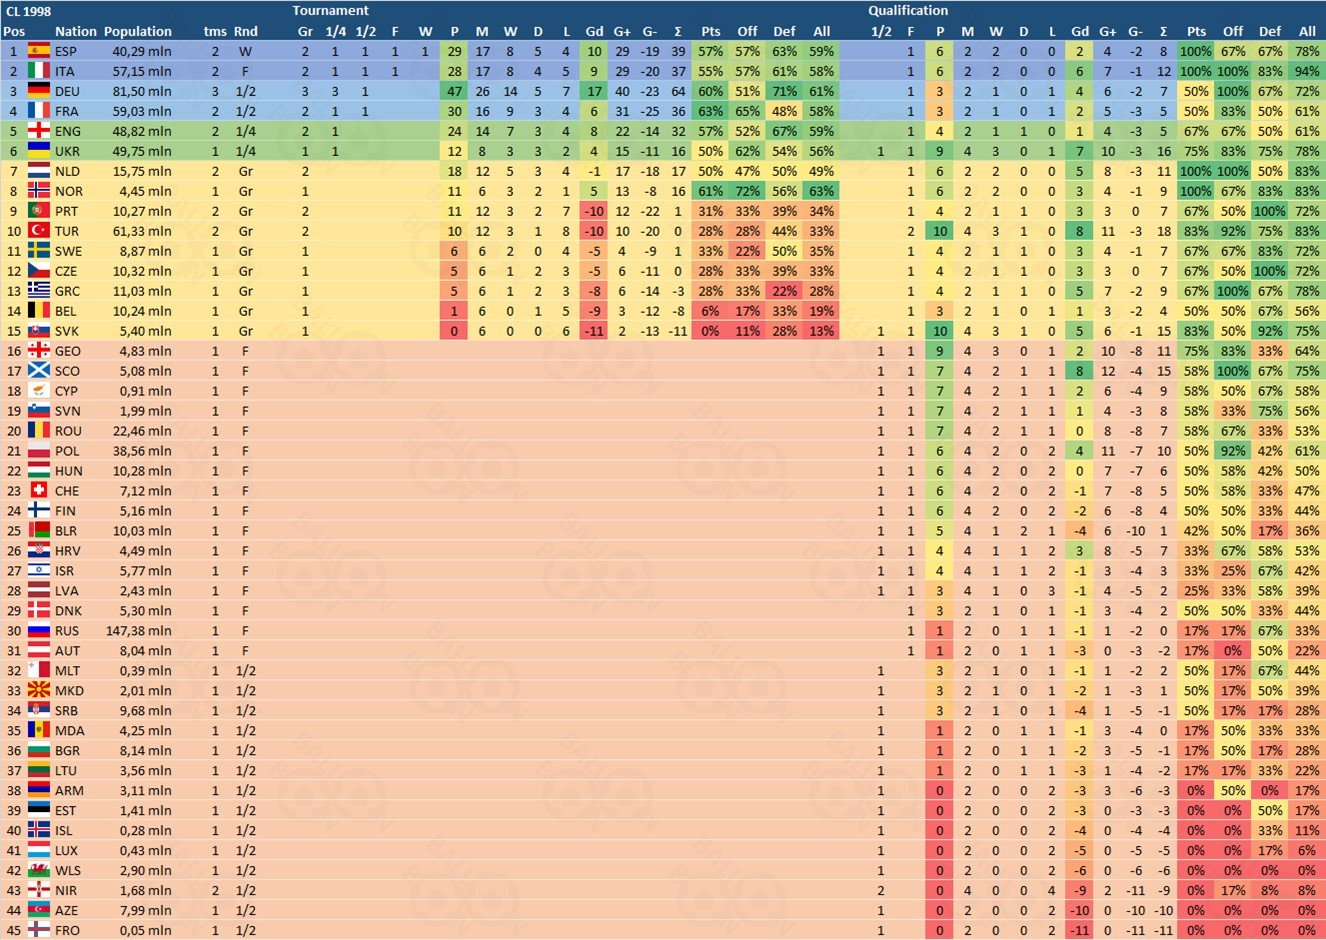Click the Turkey flag beside TUR

[39, 231]
